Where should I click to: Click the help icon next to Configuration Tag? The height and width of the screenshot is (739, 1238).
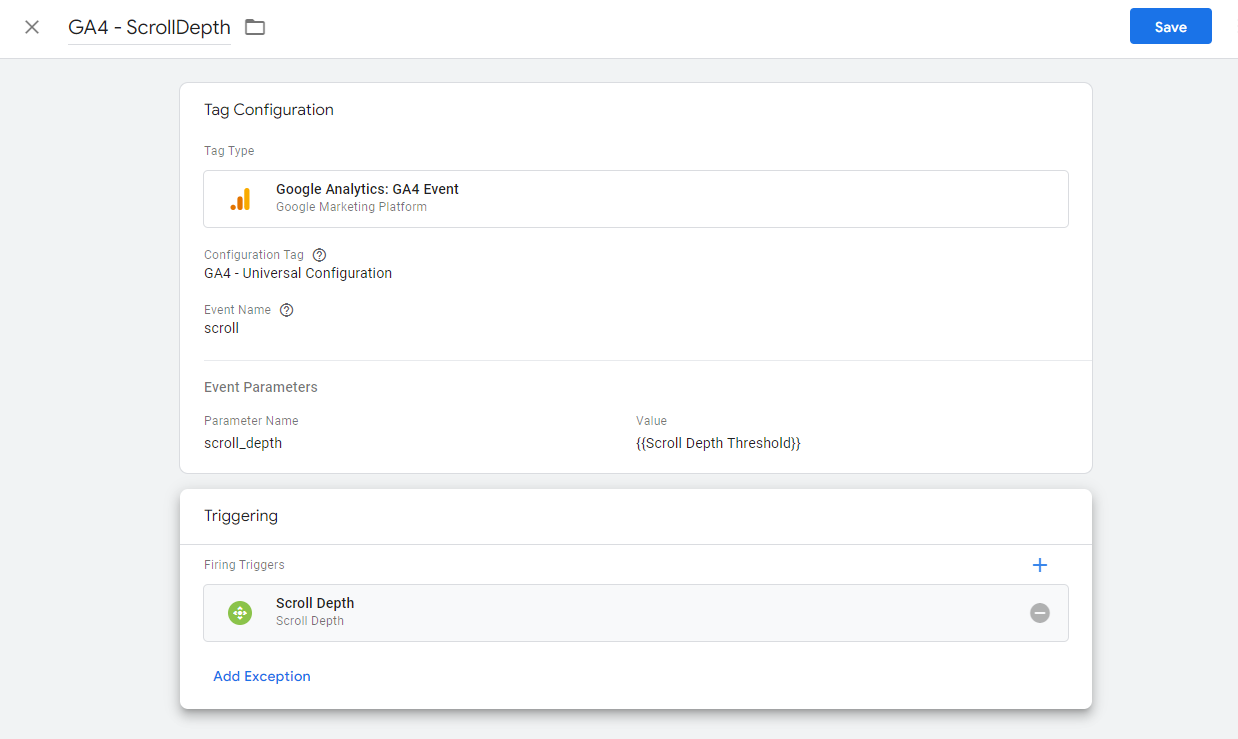pyautogui.click(x=318, y=254)
